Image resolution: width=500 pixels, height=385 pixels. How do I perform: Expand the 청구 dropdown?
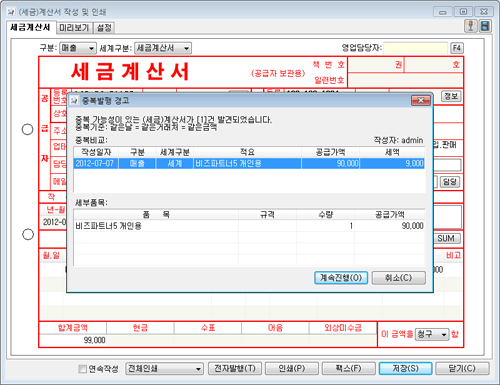[432, 334]
